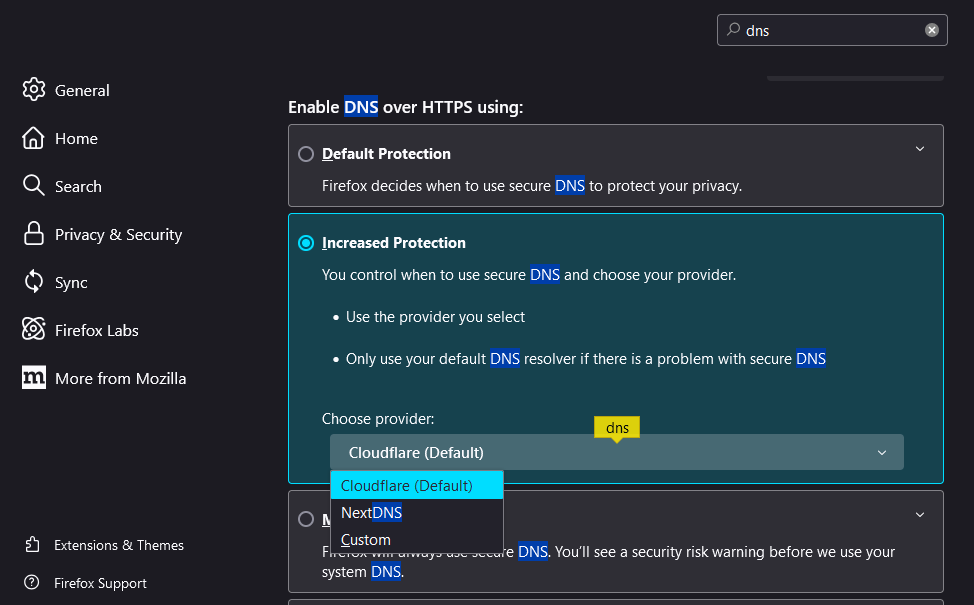
Task: Open Firefox Support link
Action: pos(100,583)
